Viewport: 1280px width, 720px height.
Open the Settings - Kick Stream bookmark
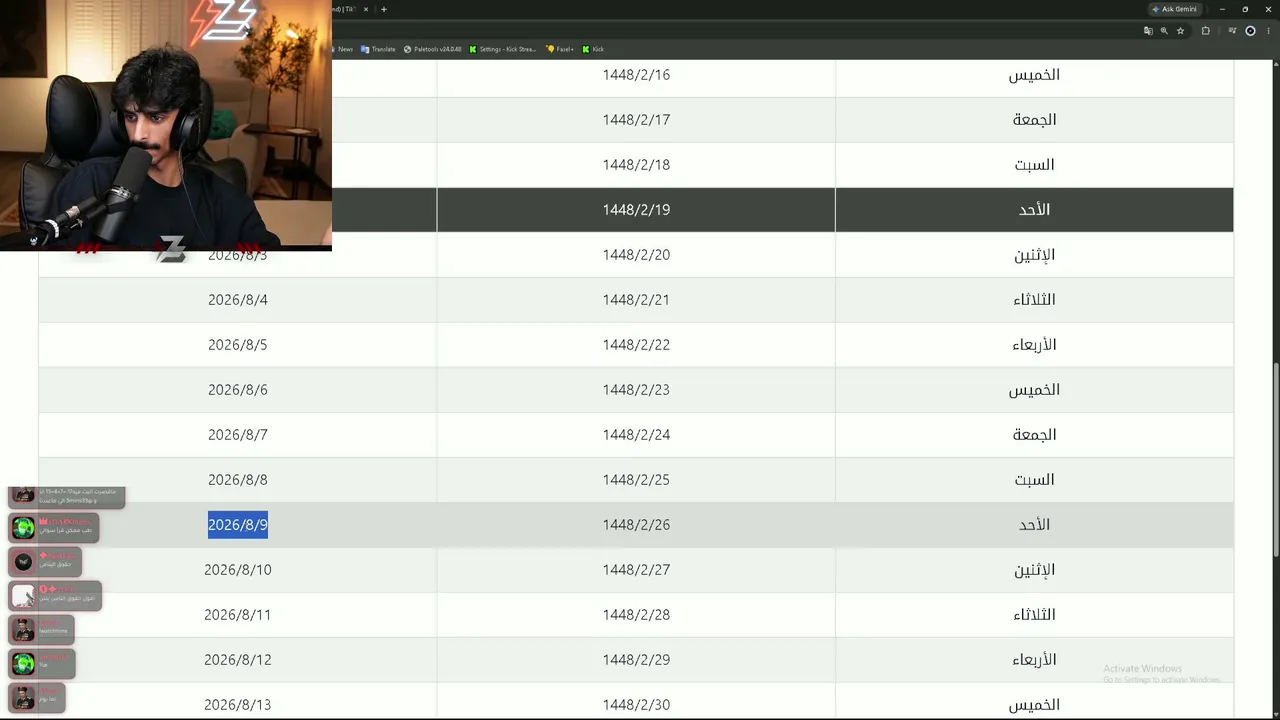503,49
